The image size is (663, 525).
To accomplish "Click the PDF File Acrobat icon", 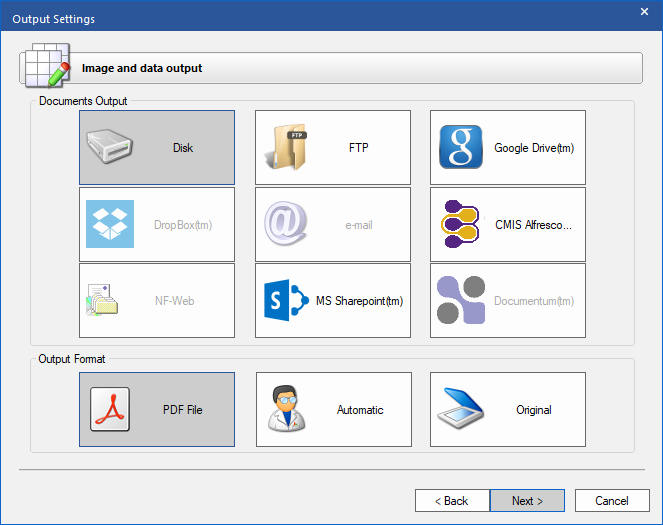I will coord(110,410).
